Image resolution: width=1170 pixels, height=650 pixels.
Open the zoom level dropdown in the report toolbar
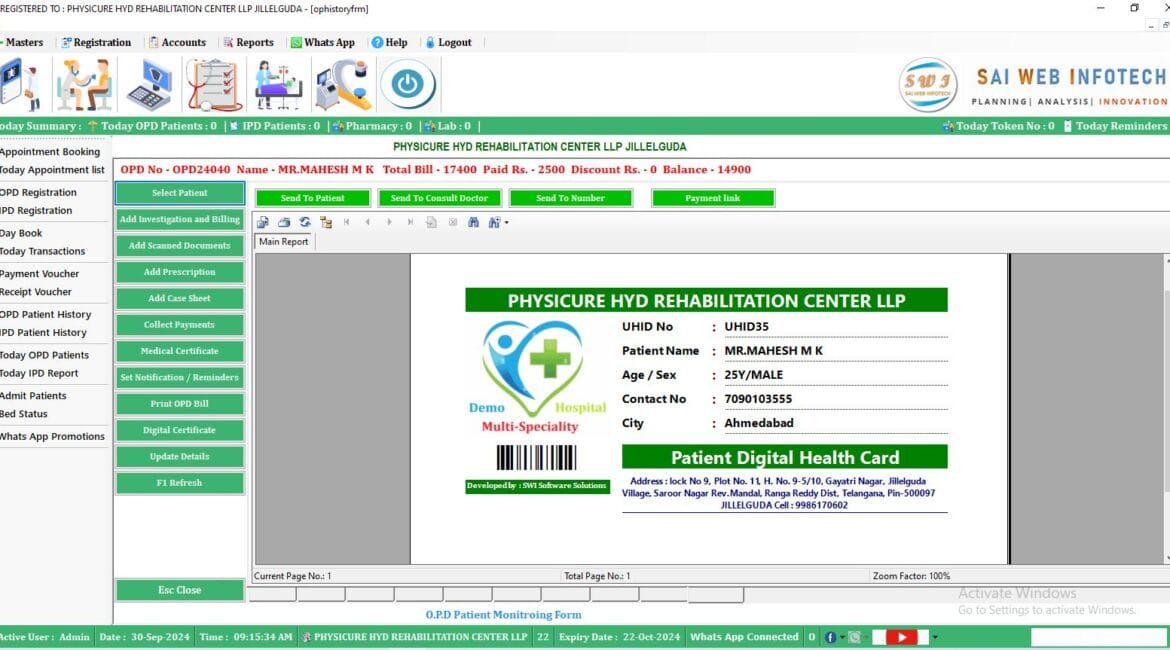tap(506, 222)
